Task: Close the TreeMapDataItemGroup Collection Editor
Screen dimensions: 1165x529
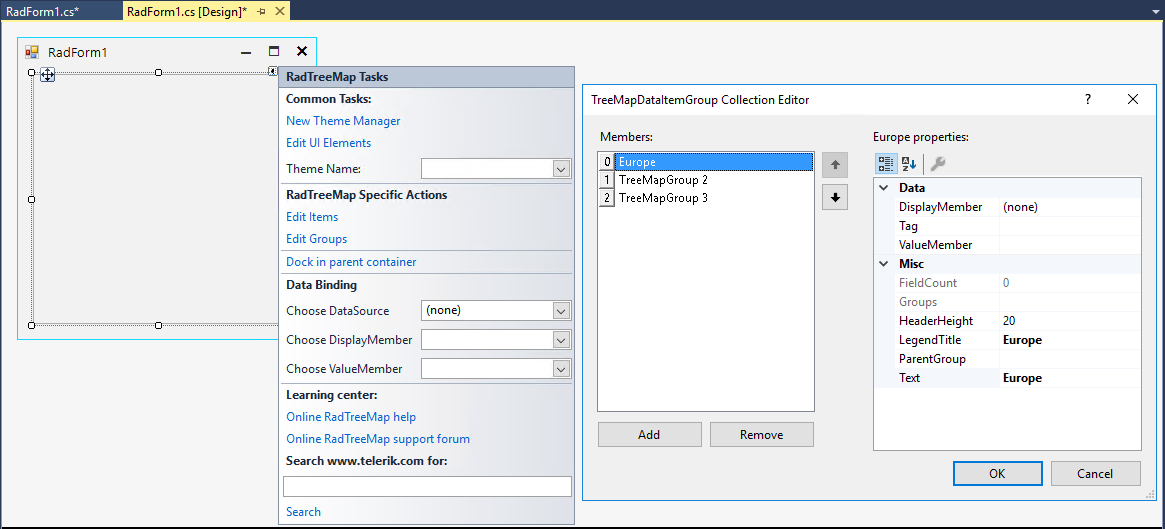Action: coord(1133,99)
